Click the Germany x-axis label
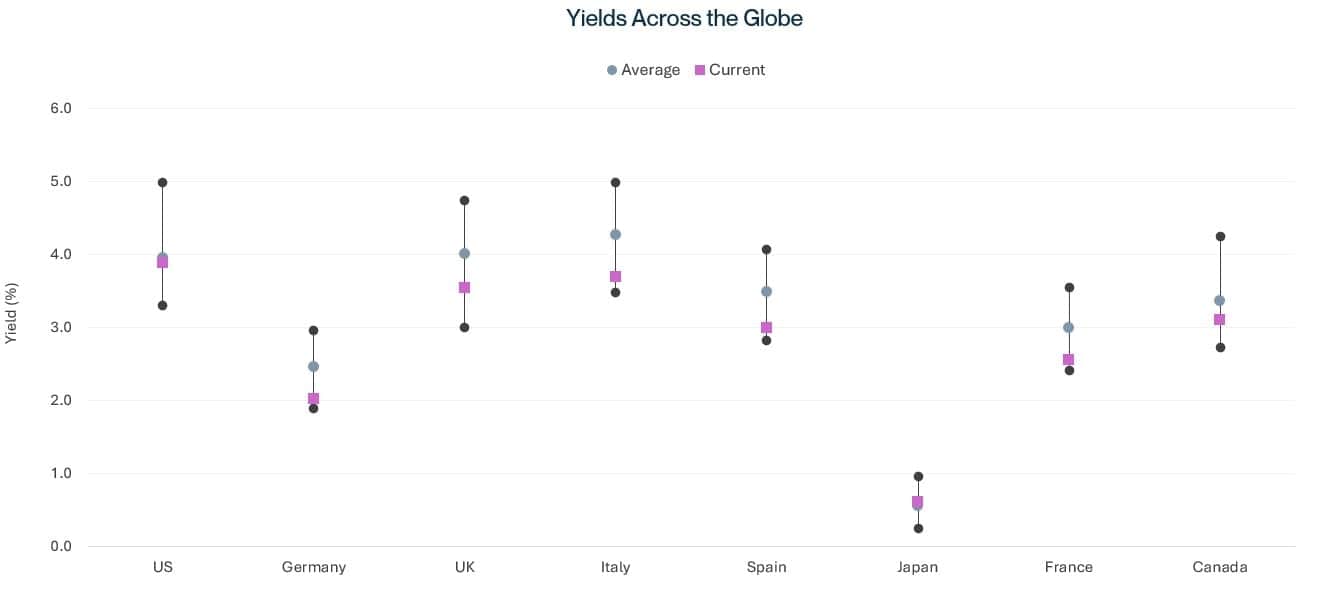 (313, 567)
